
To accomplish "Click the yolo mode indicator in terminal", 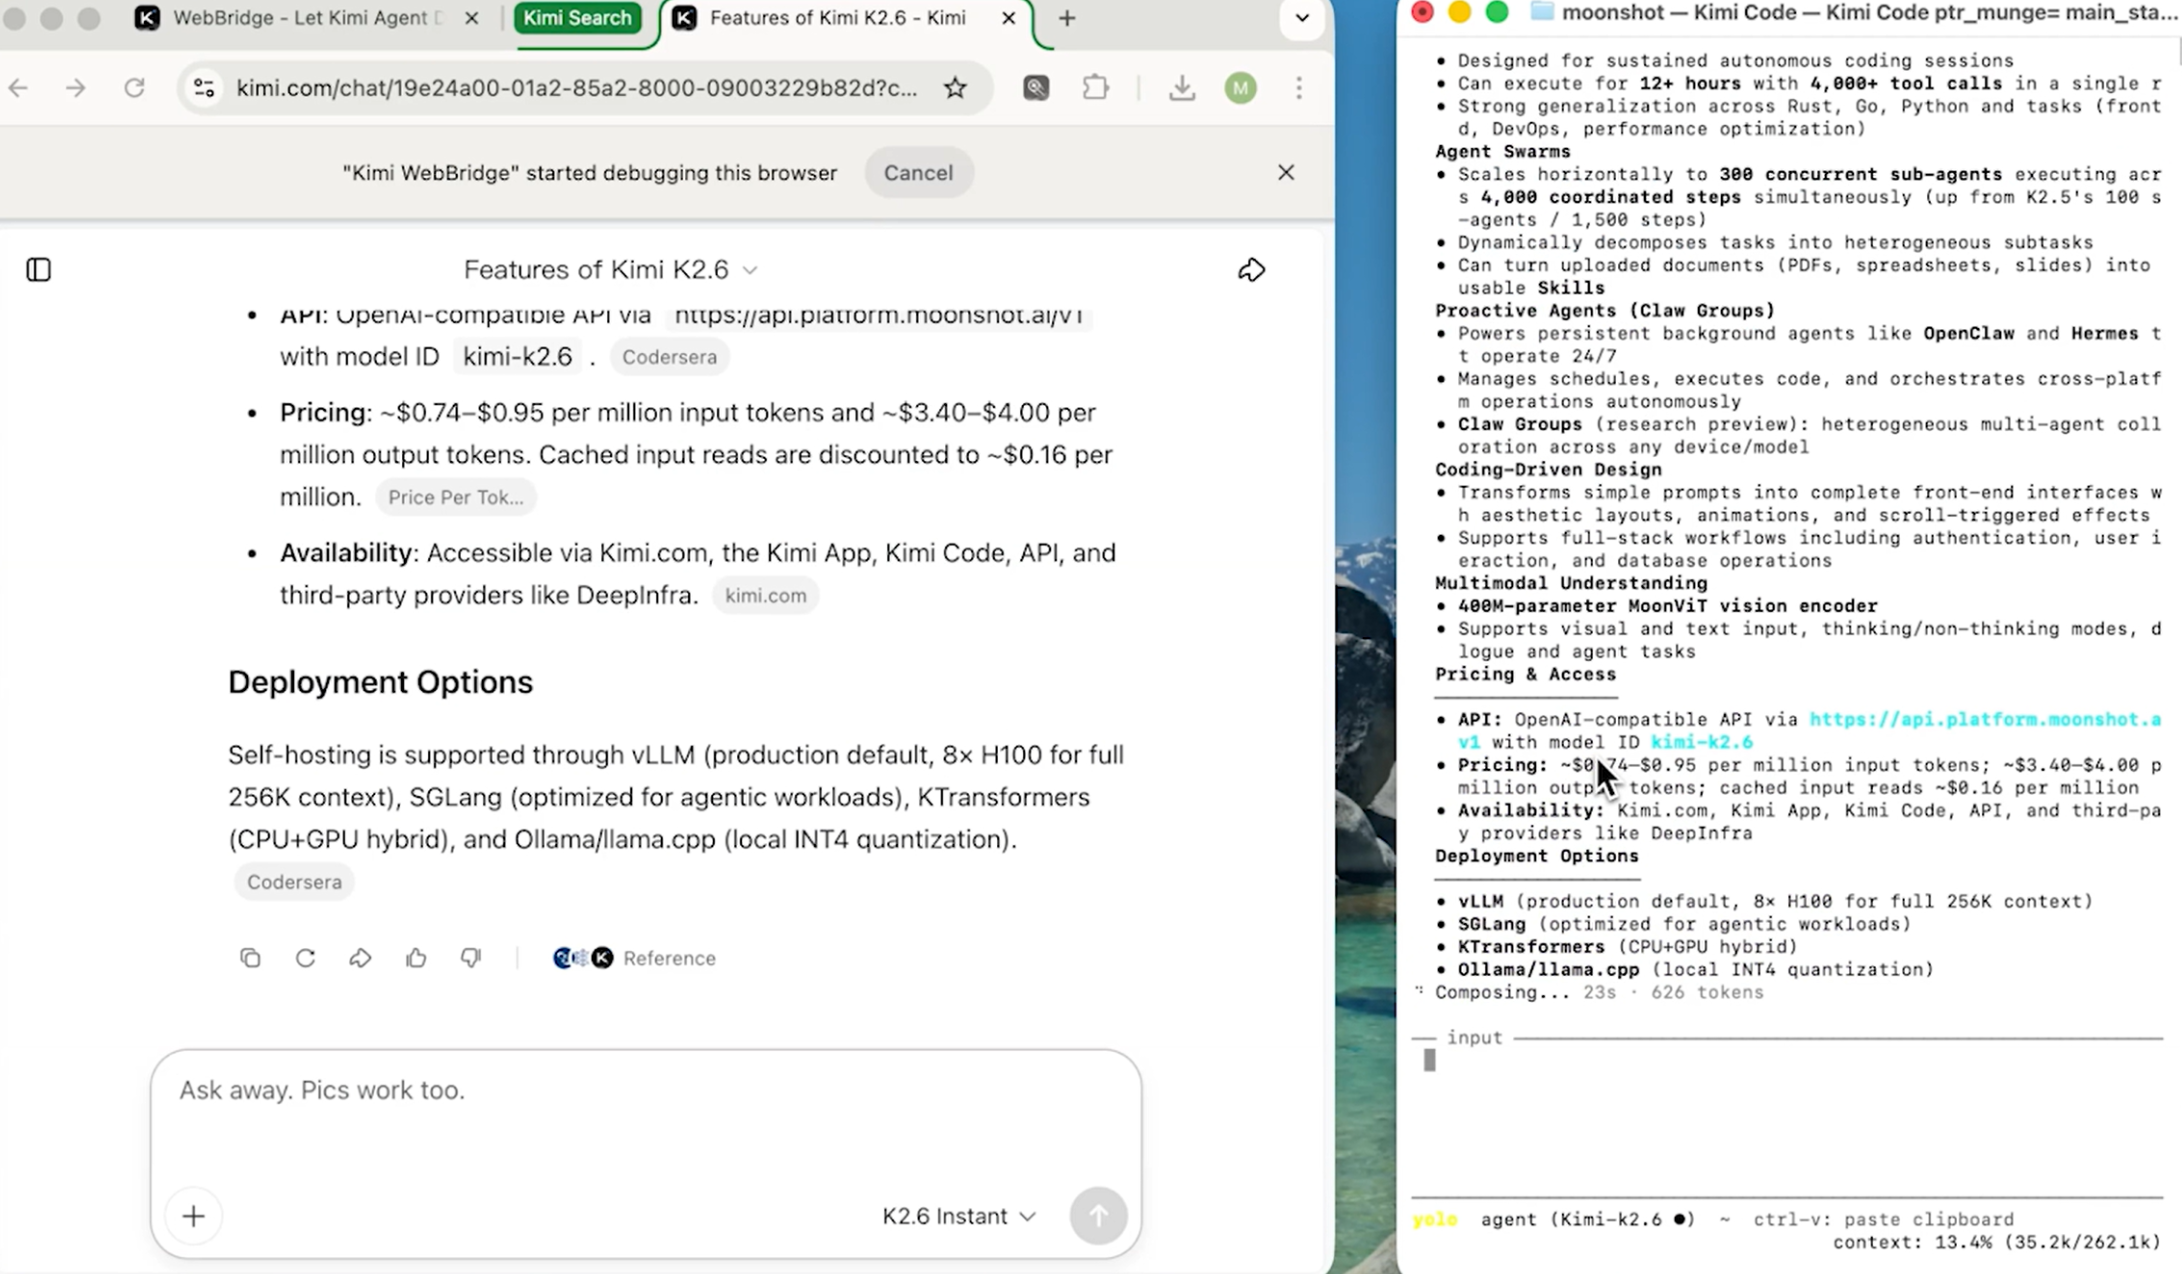I will tap(1435, 1220).
